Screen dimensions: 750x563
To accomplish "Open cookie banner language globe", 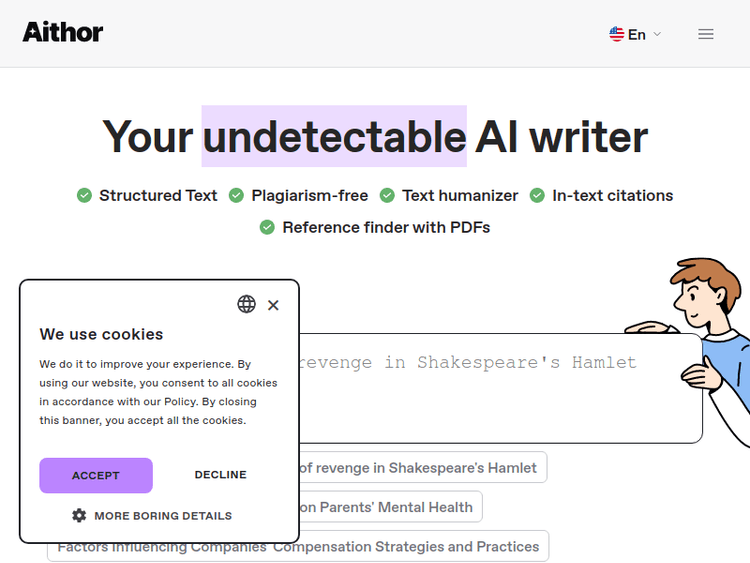I will (246, 304).
